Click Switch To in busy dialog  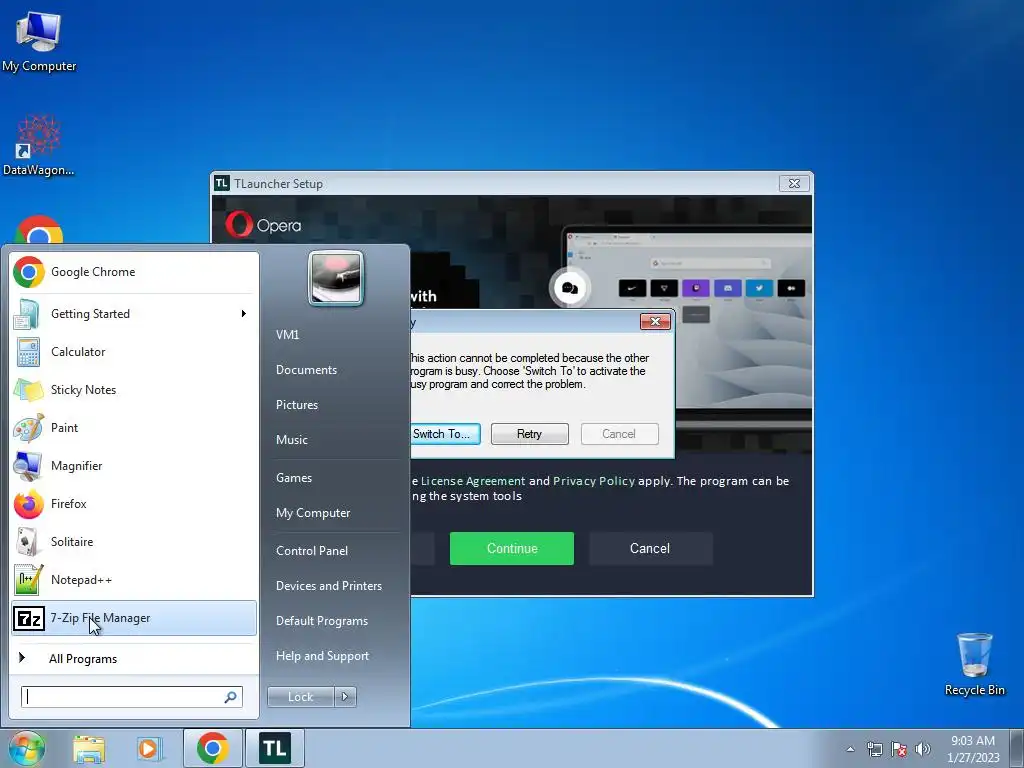tap(445, 434)
